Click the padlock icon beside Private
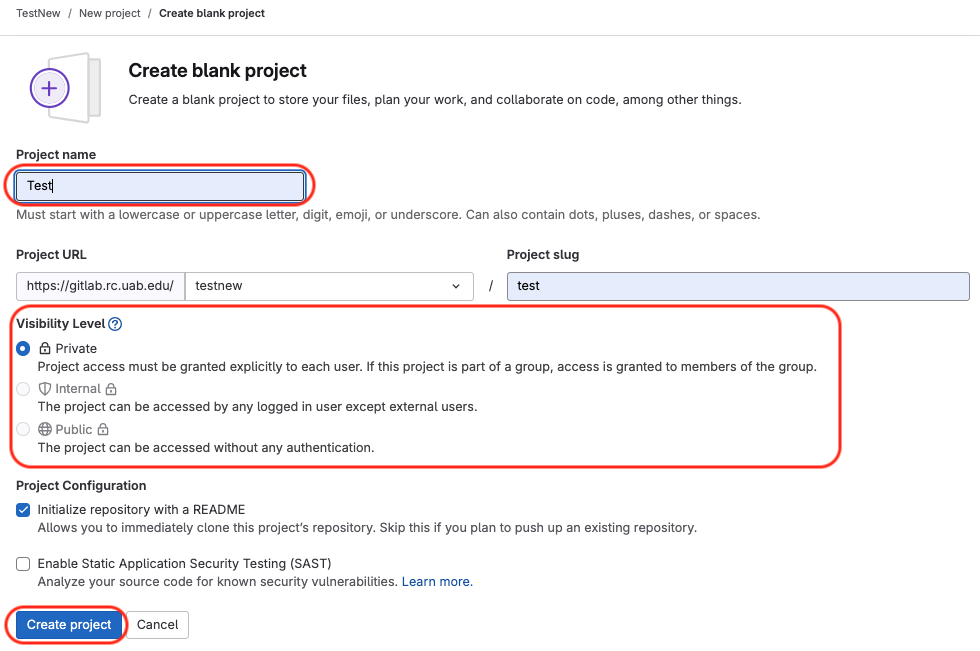Screen dimensions: 980x651 click(x=45, y=349)
